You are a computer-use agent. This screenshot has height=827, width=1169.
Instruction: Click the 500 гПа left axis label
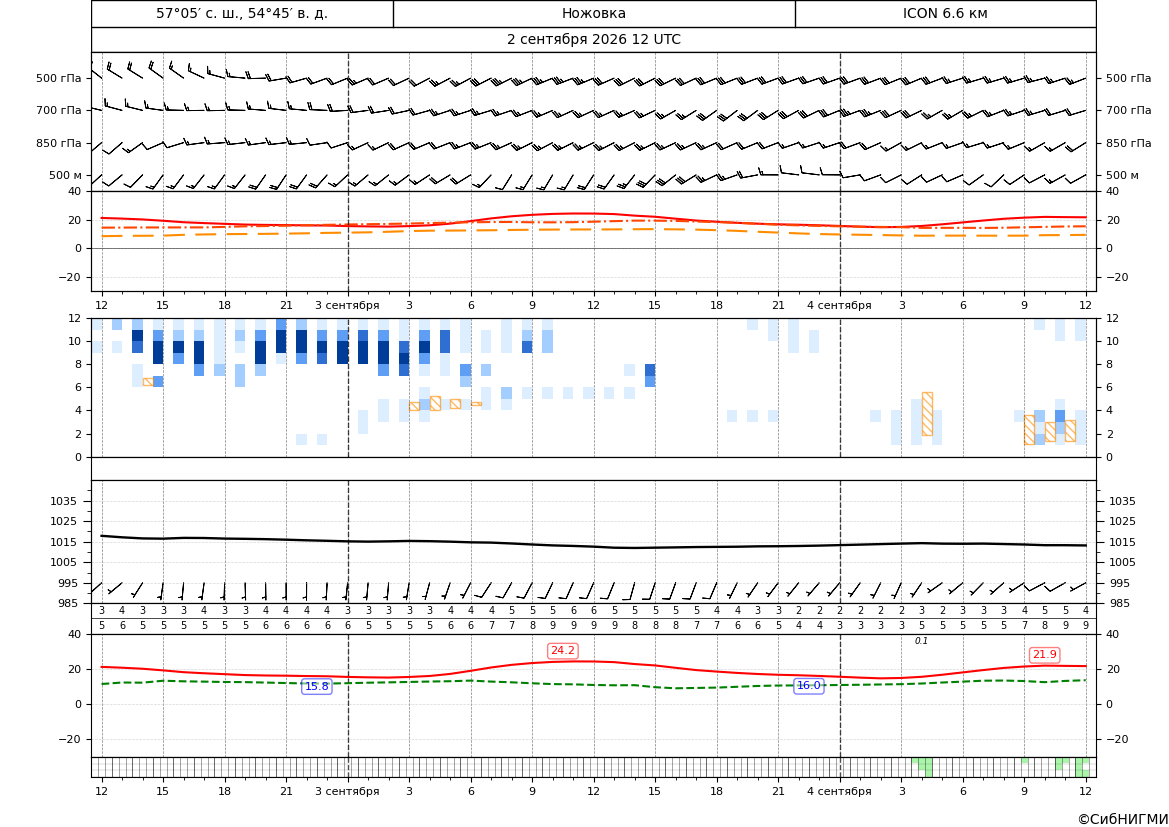pyautogui.click(x=58, y=78)
